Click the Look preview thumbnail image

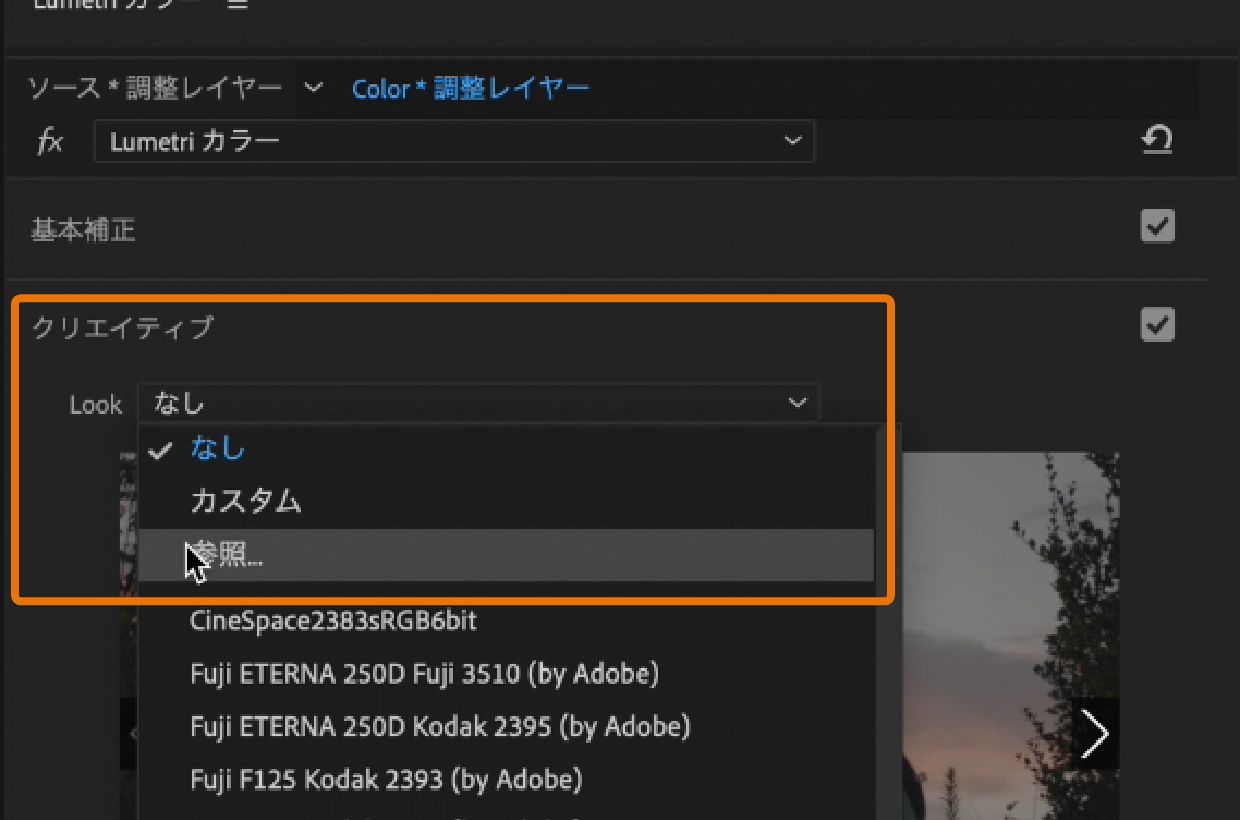[x=1000, y=600]
